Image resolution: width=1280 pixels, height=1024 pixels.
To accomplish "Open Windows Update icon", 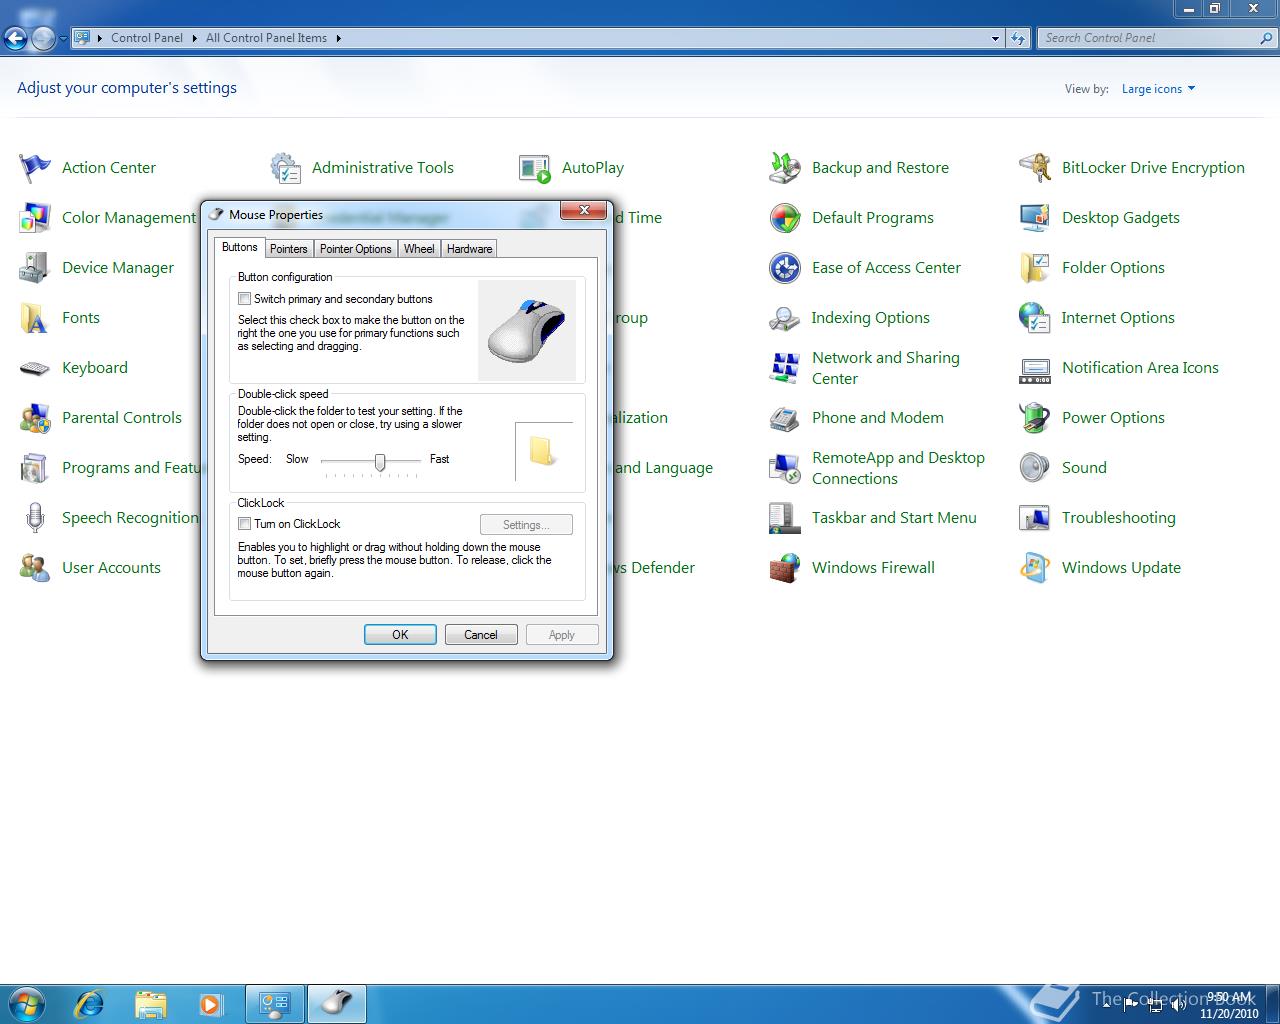I will [x=1035, y=568].
